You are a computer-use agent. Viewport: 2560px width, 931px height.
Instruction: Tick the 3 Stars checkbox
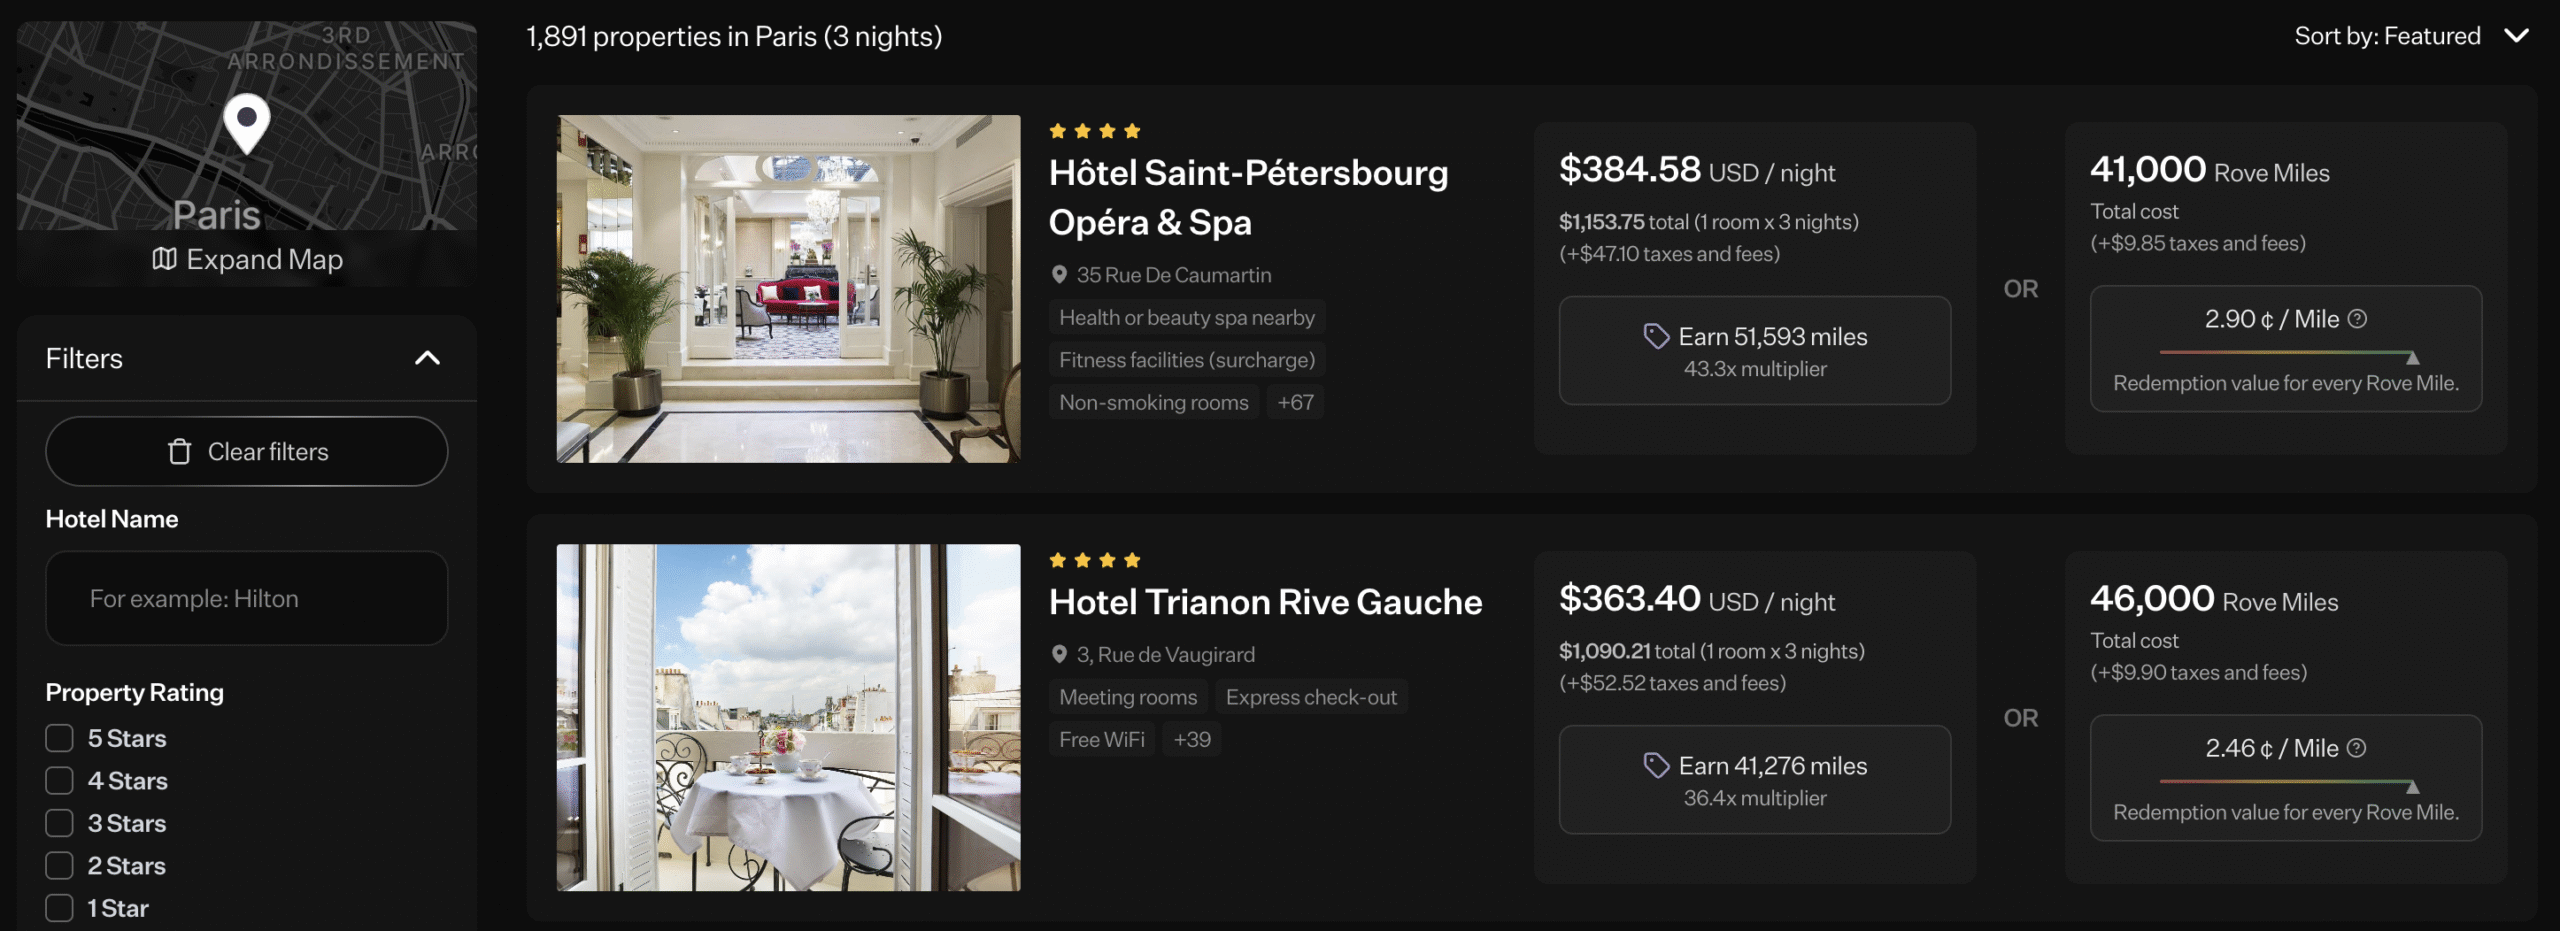pos(60,824)
